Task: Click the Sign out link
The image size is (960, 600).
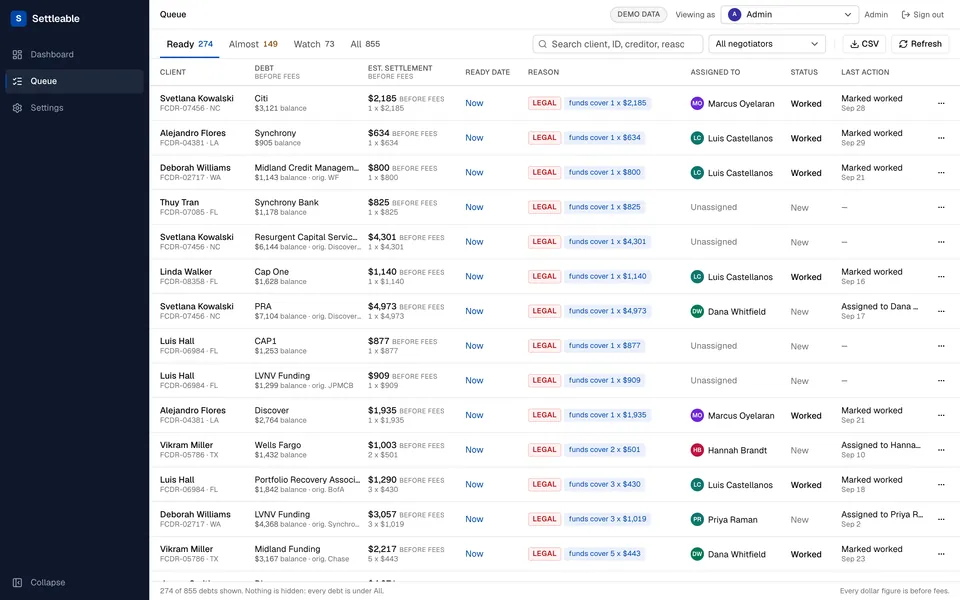Action: (922, 15)
